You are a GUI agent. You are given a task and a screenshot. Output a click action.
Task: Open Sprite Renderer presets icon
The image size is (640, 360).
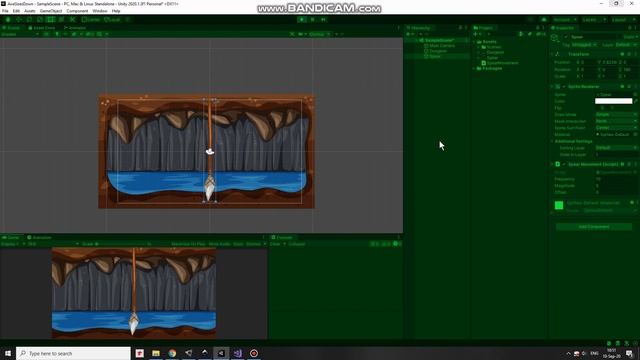point(629,87)
